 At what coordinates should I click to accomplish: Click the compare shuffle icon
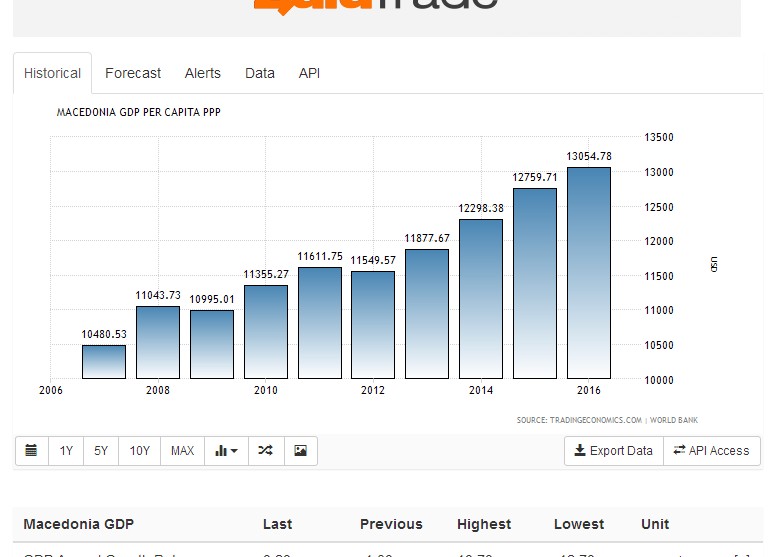(266, 451)
